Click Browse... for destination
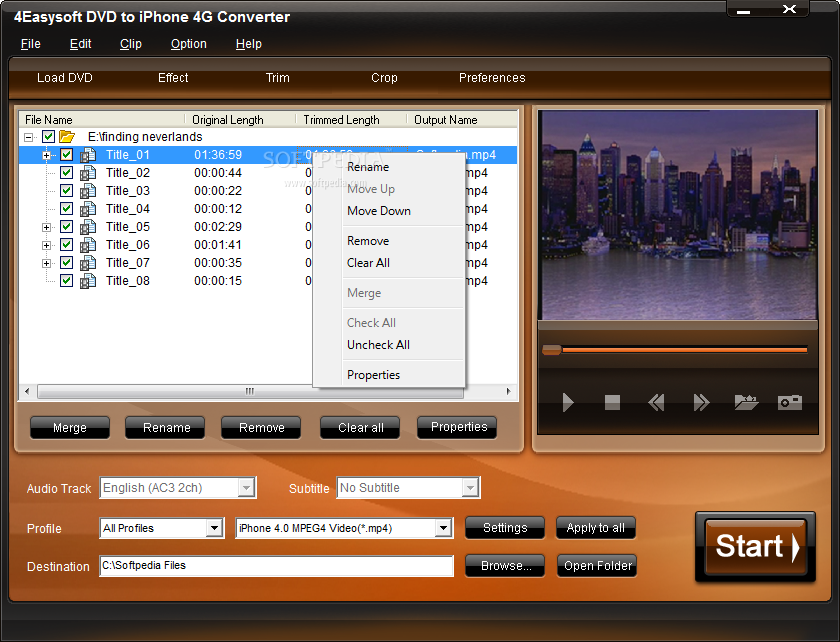The width and height of the screenshot is (840, 642). [505, 566]
